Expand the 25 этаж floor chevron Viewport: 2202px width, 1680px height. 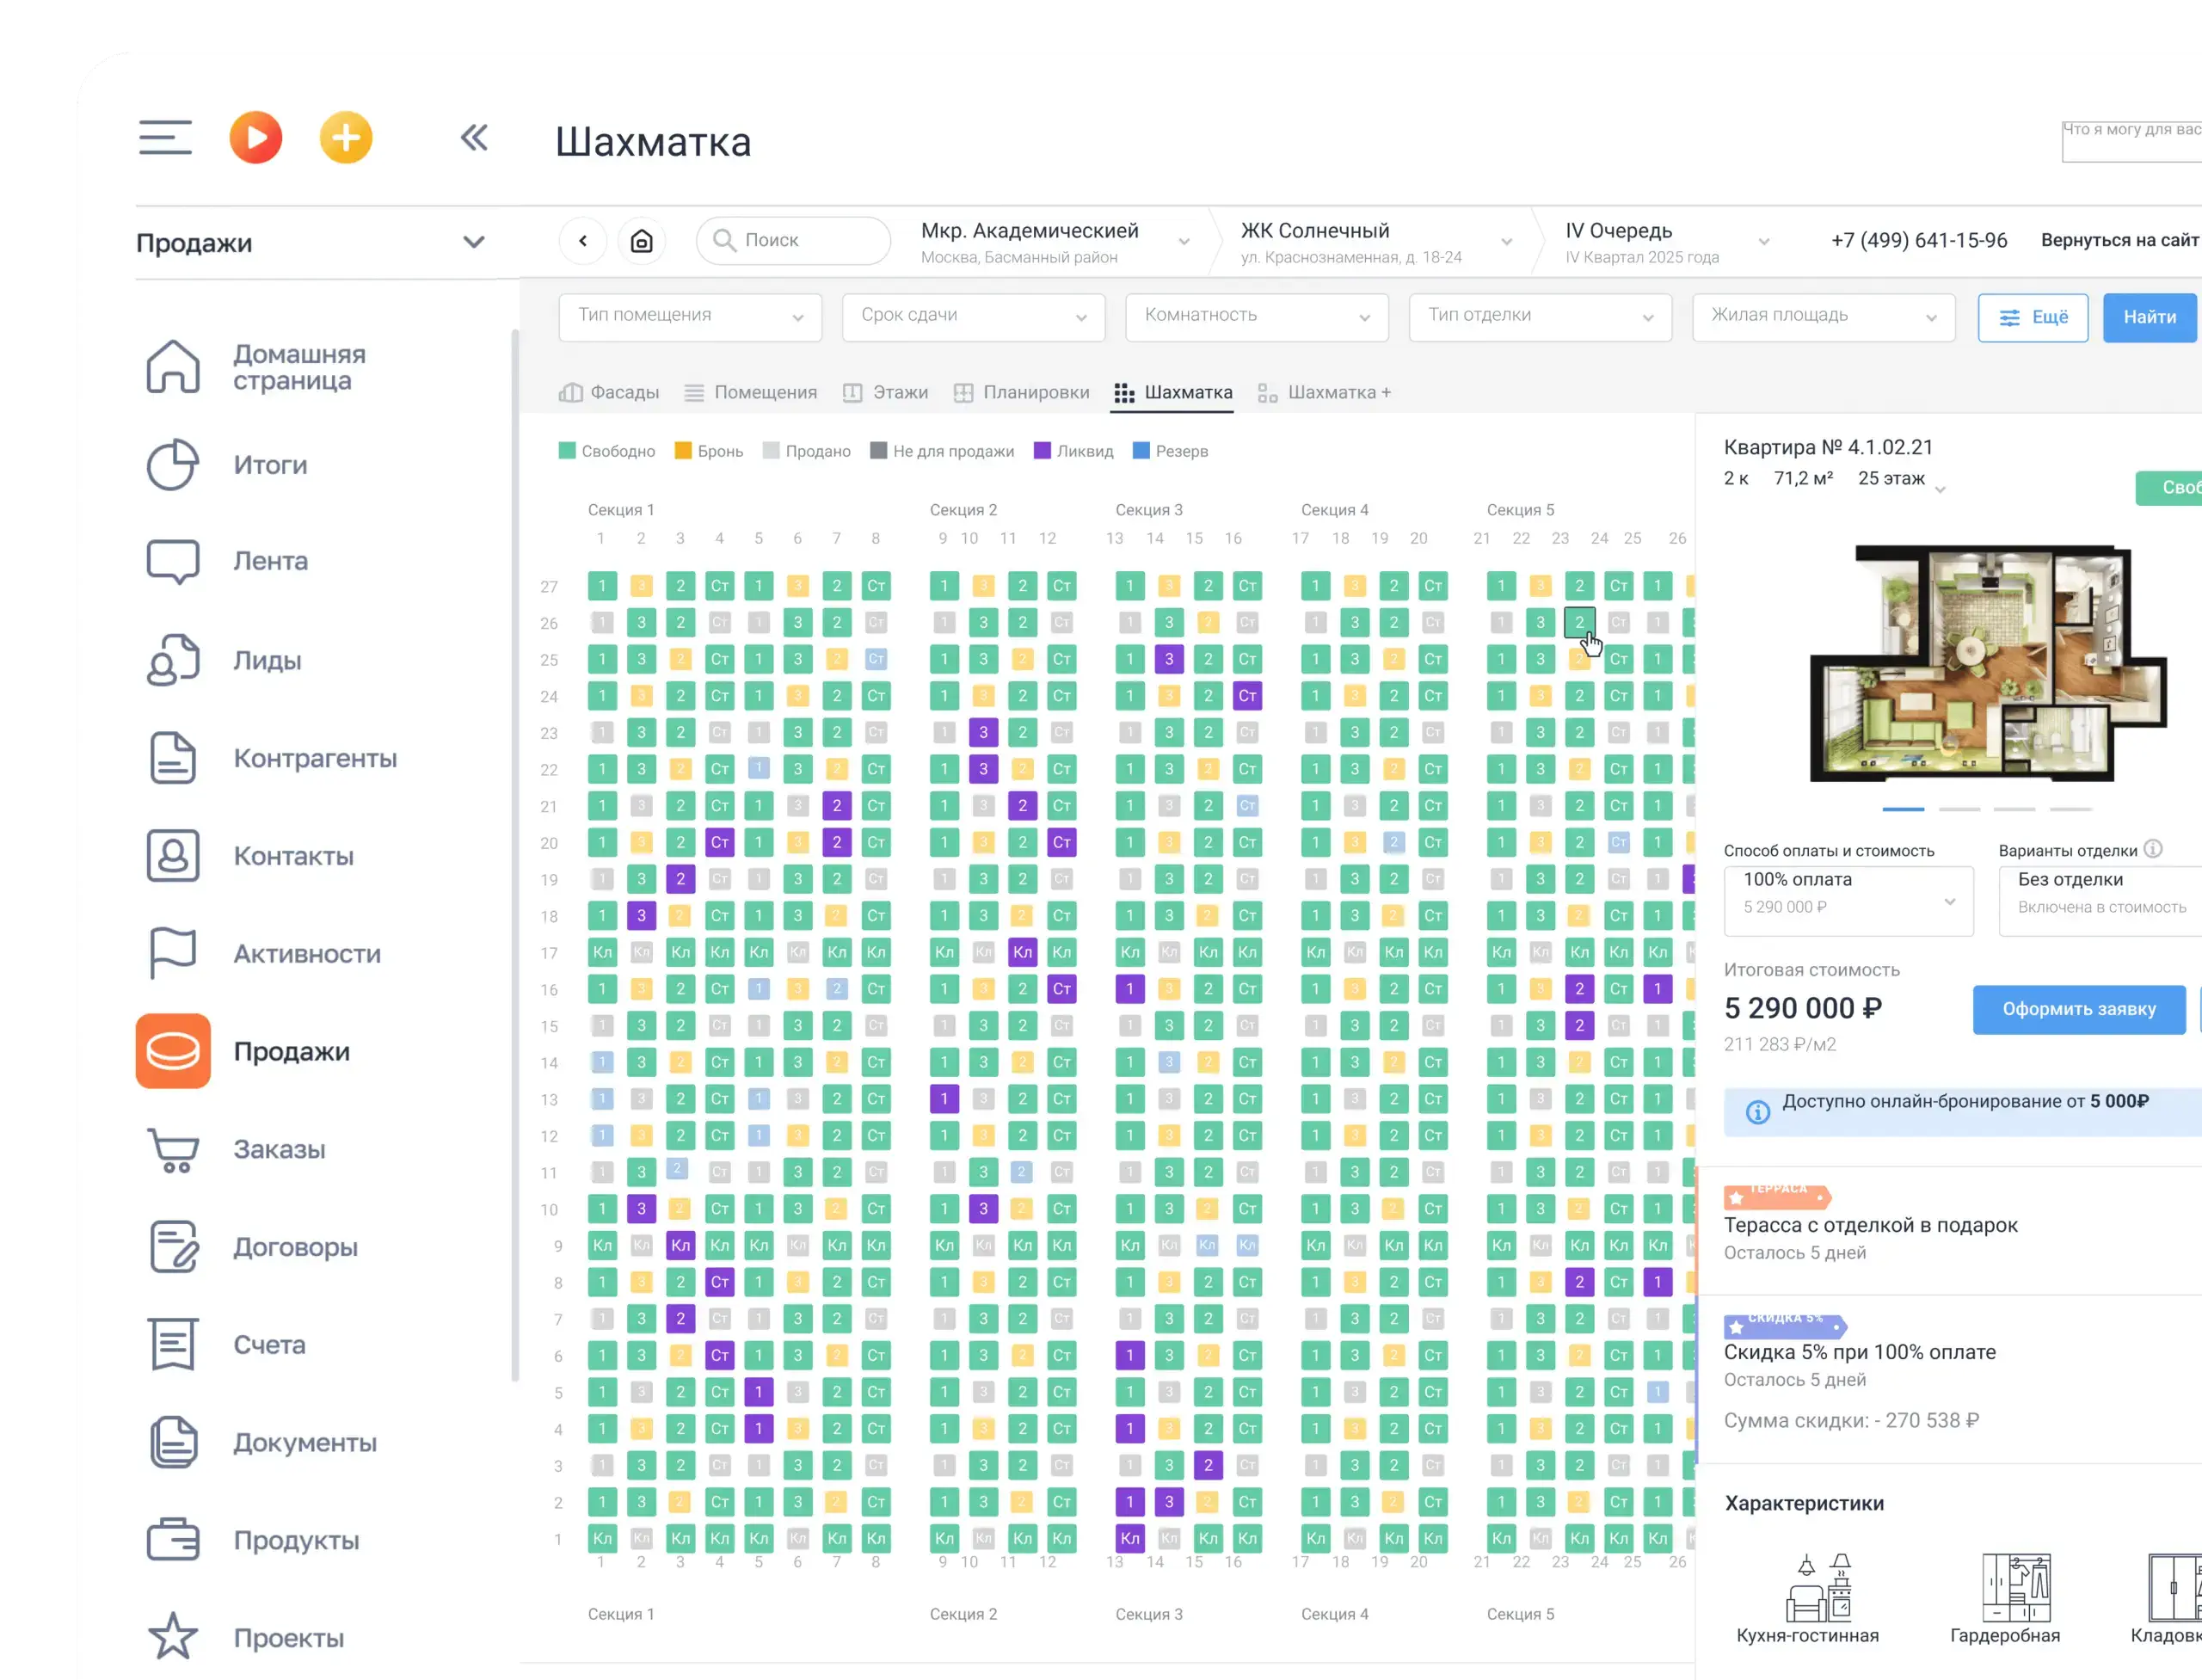[x=1940, y=489]
